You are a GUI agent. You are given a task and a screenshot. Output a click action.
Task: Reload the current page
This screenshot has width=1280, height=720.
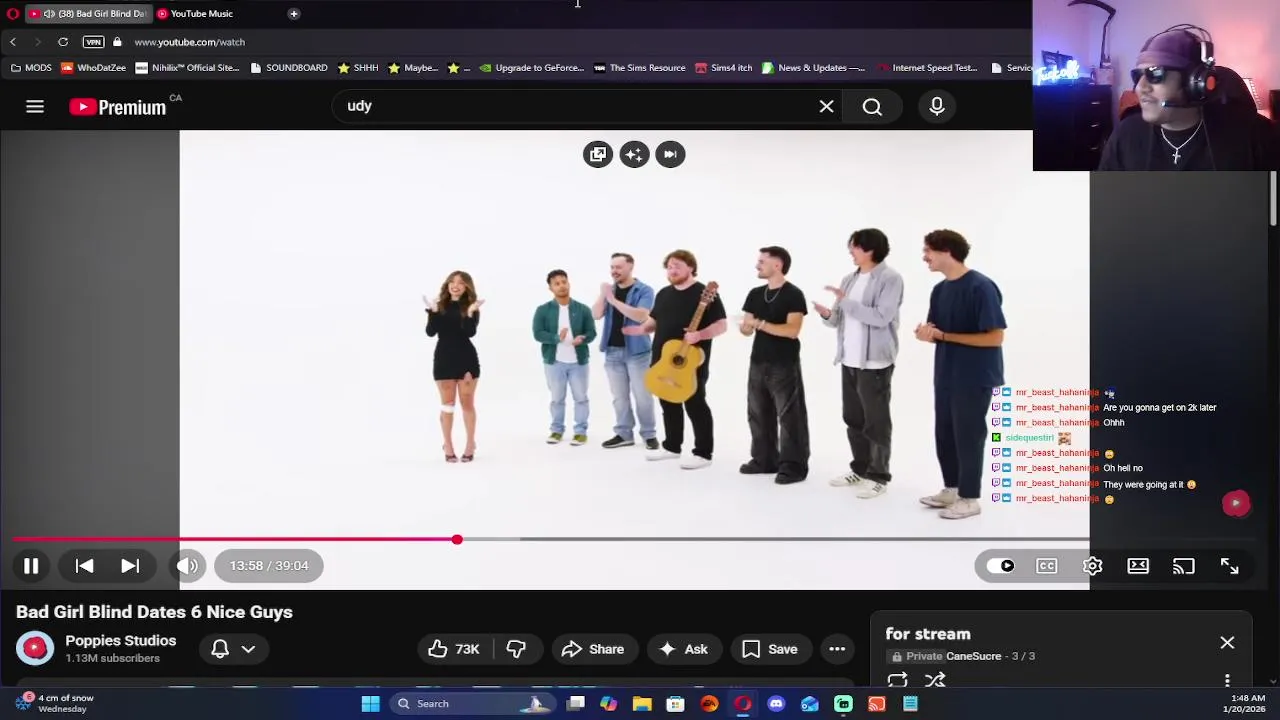tap(63, 42)
